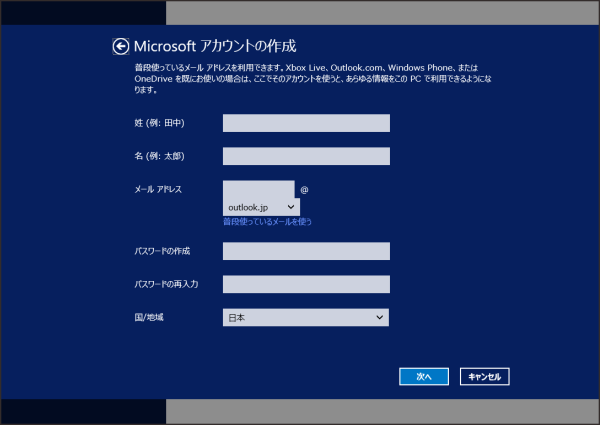Image resolution: width=600 pixels, height=425 pixels.
Task: Click the Microsoft アカウントの作成 heading
Action: click(215, 46)
